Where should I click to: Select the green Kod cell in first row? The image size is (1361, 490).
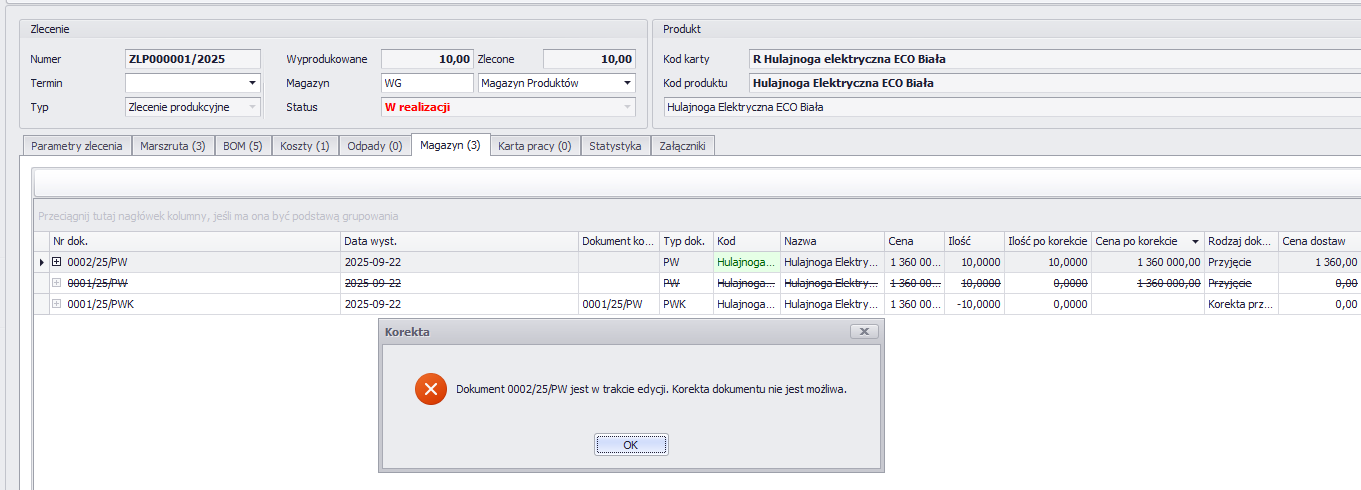[x=746, y=262]
